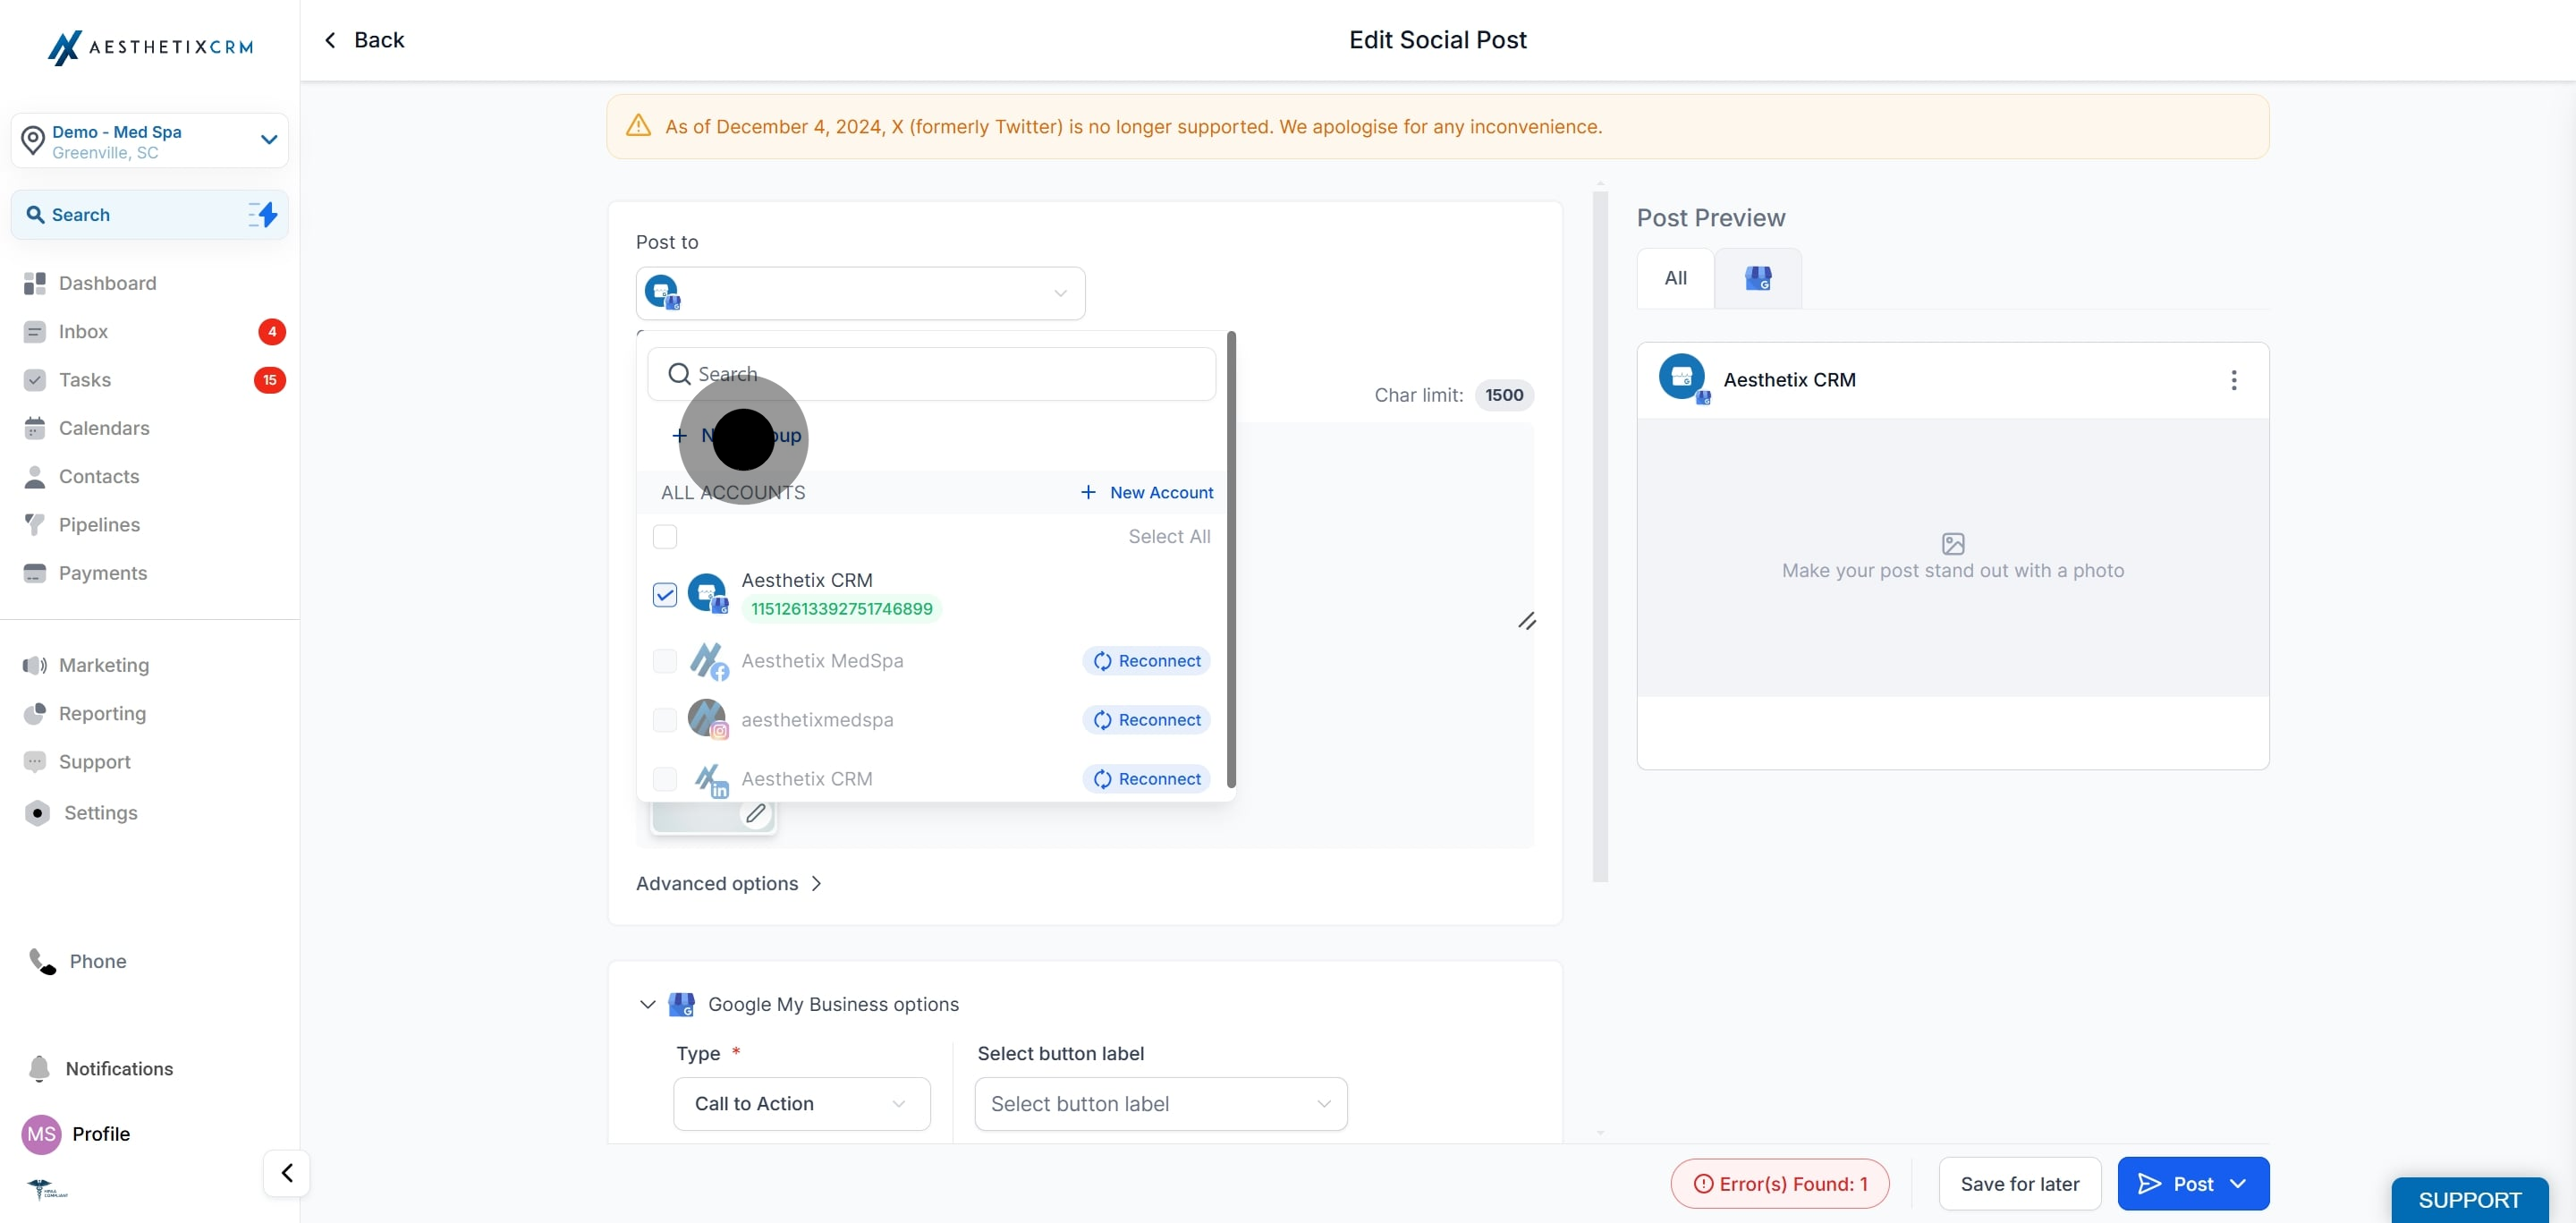Click the Notifications bell icon
Image resolution: width=2576 pixels, height=1223 pixels.
coord(39,1069)
